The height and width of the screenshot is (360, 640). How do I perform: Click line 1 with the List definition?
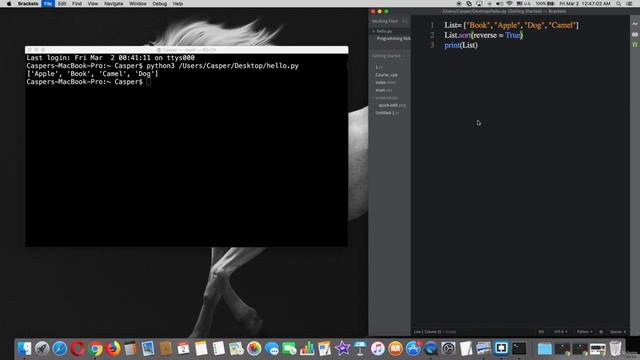(x=511, y=25)
